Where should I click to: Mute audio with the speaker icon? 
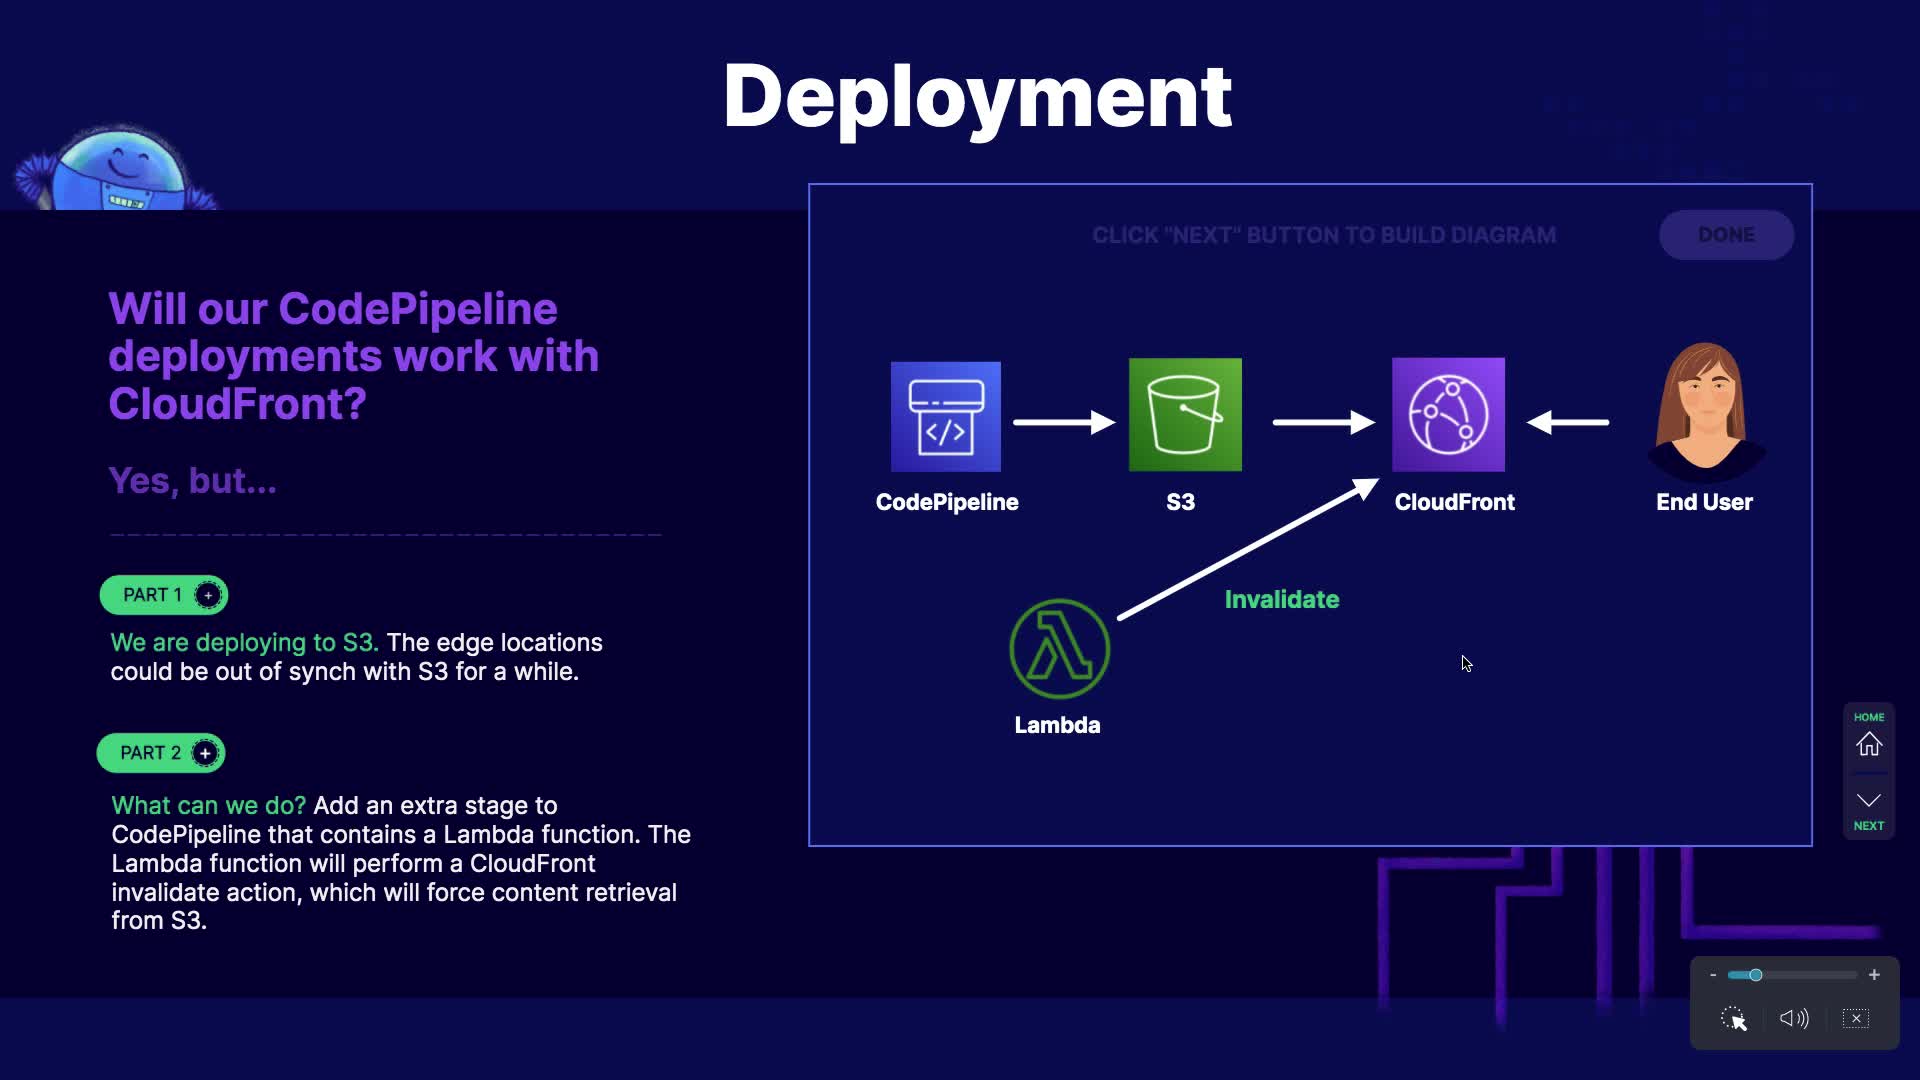pos(1794,1018)
